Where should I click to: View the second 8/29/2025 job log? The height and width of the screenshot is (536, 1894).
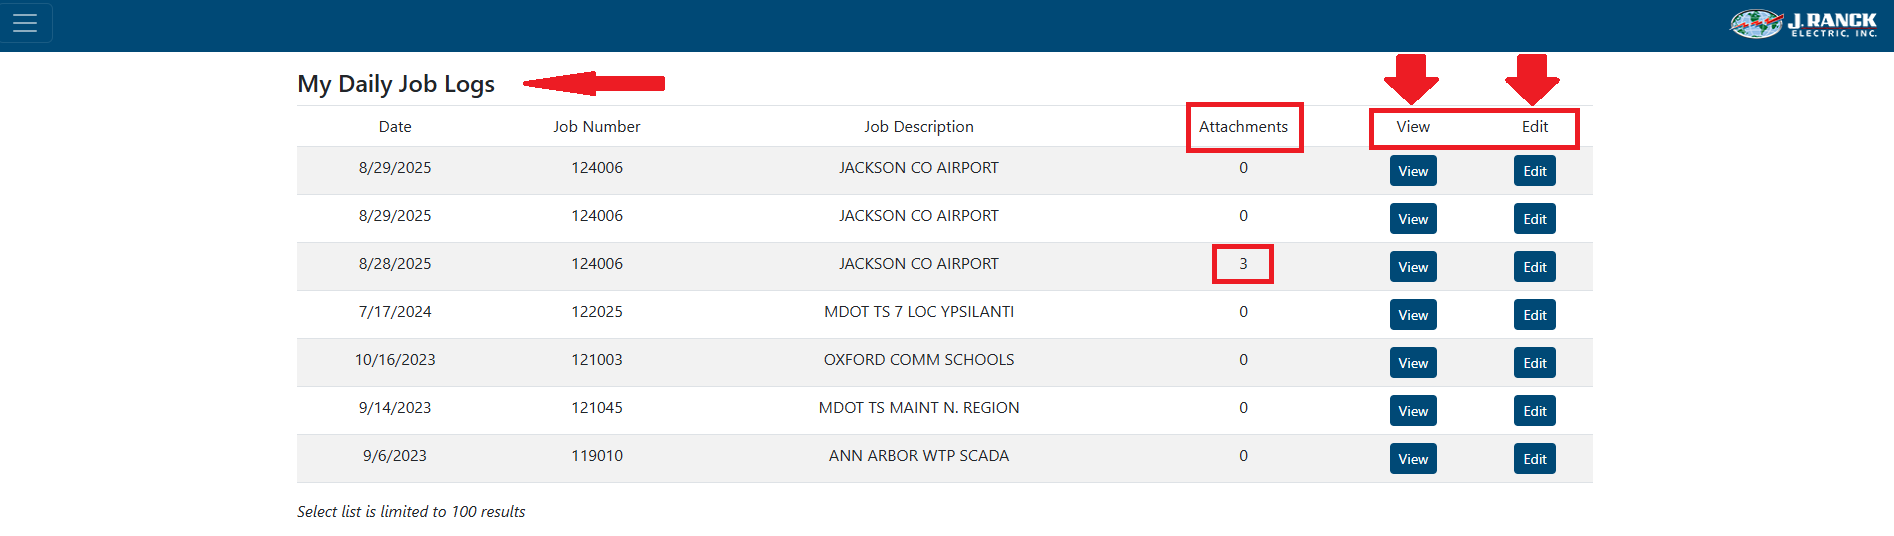click(x=1412, y=219)
